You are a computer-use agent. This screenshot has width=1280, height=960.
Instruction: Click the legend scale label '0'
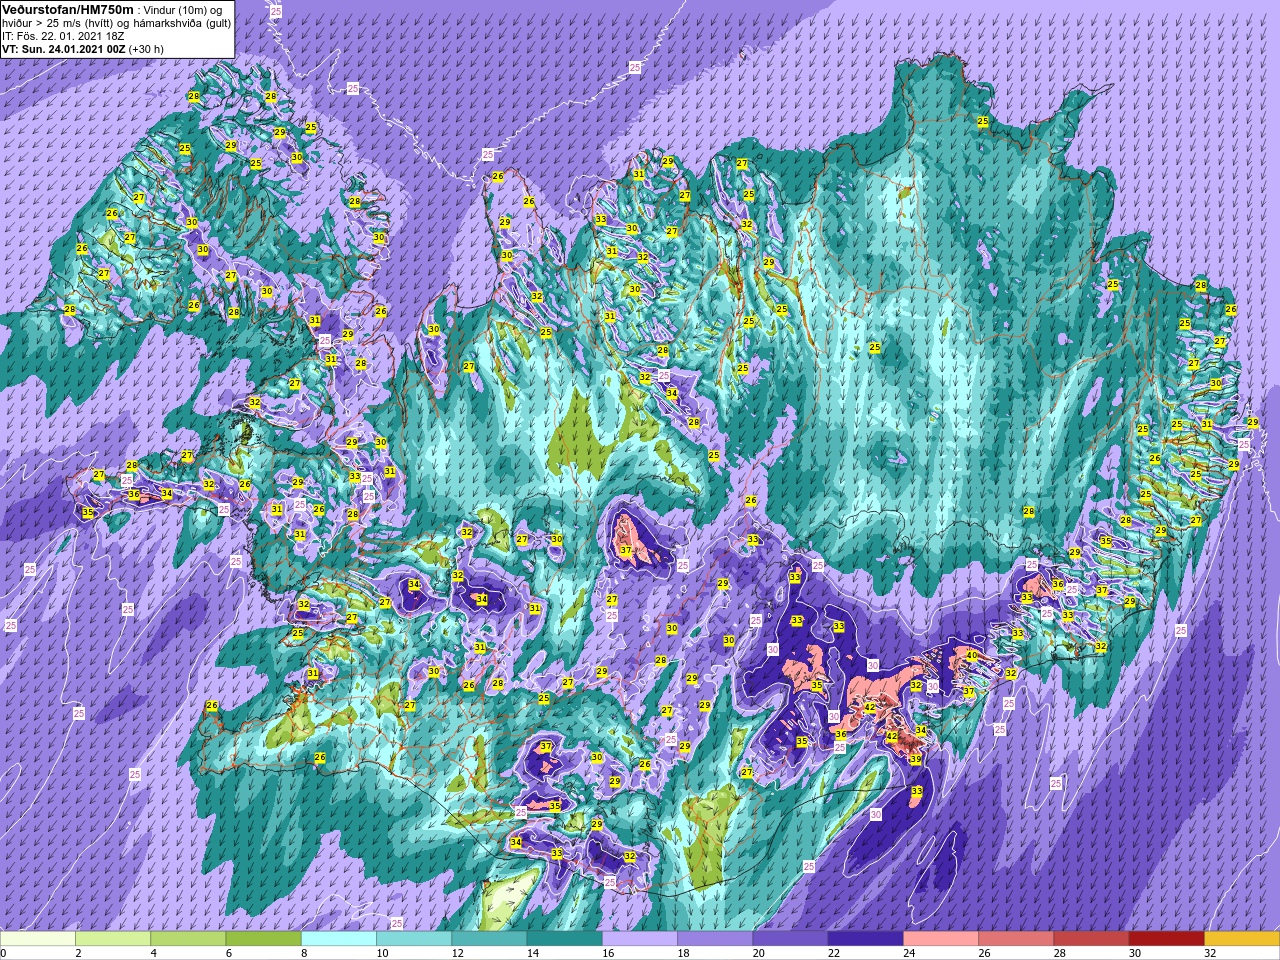click(x=3, y=953)
